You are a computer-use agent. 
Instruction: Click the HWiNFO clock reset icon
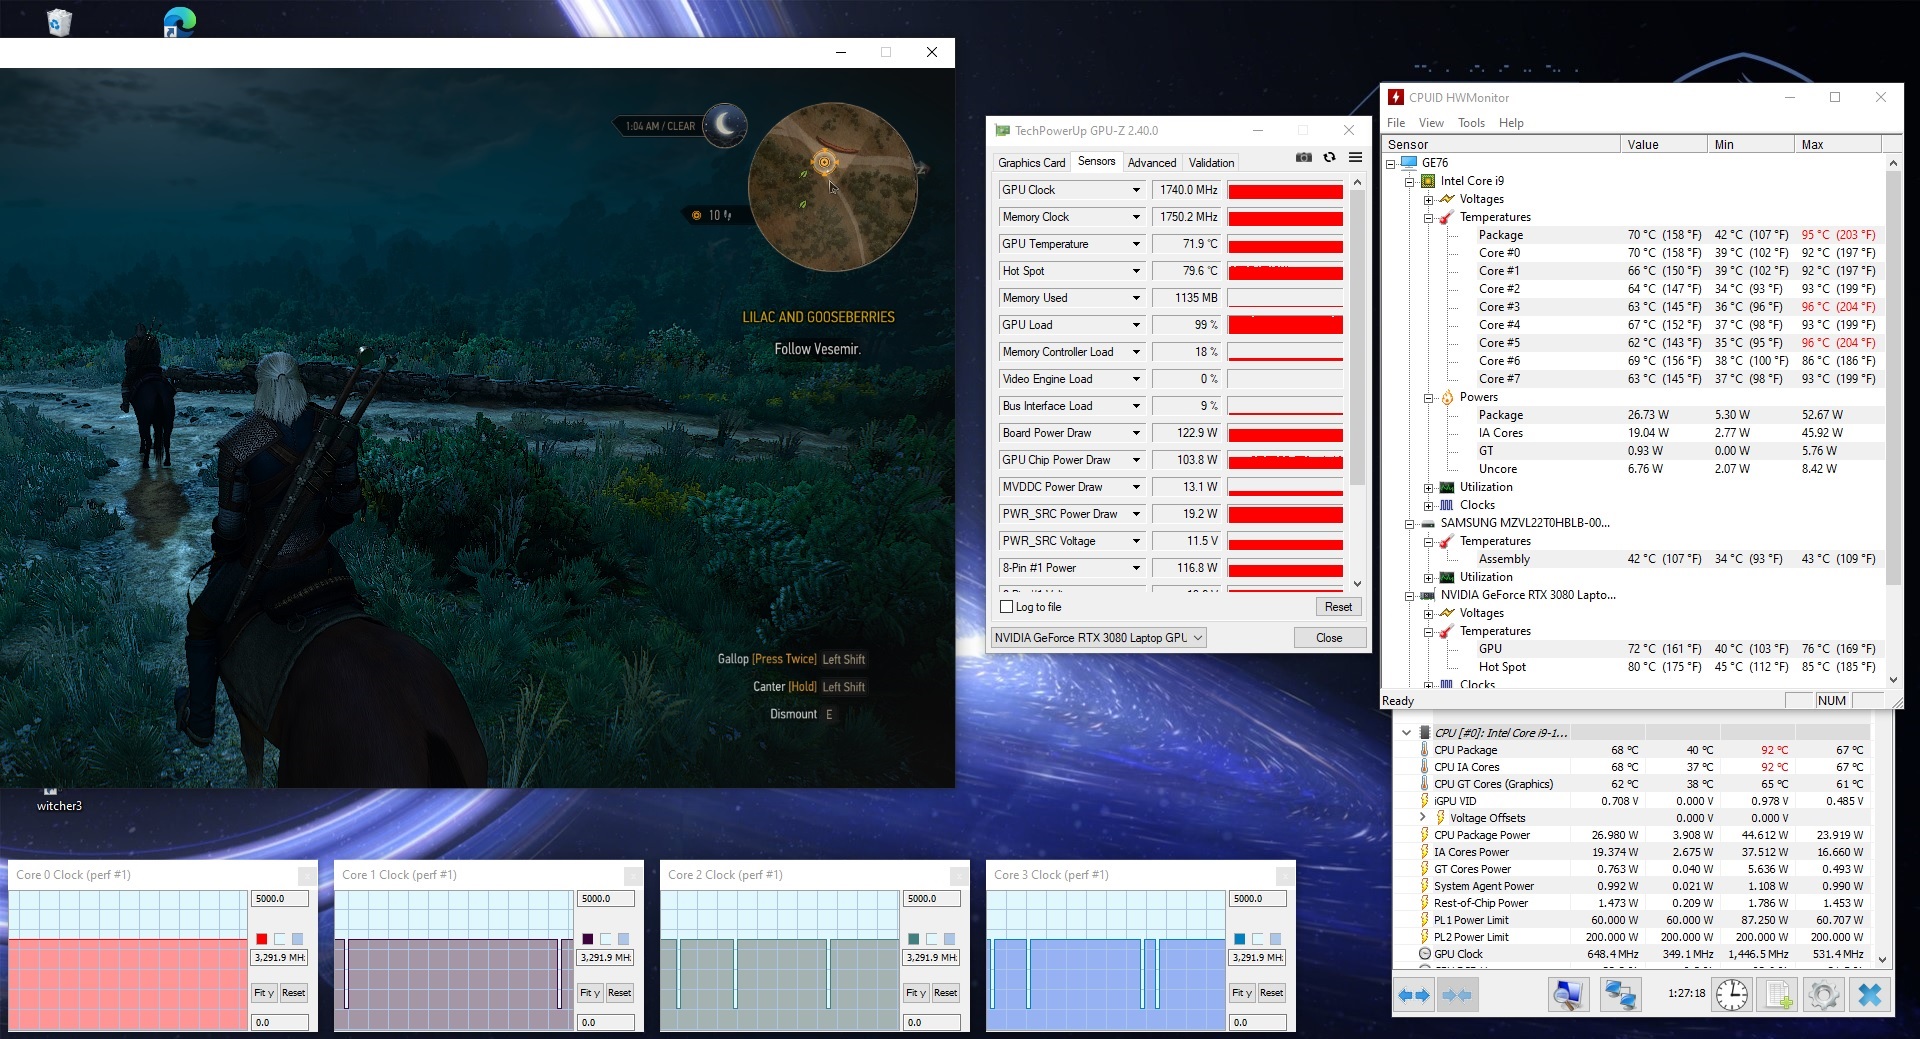click(x=1732, y=995)
